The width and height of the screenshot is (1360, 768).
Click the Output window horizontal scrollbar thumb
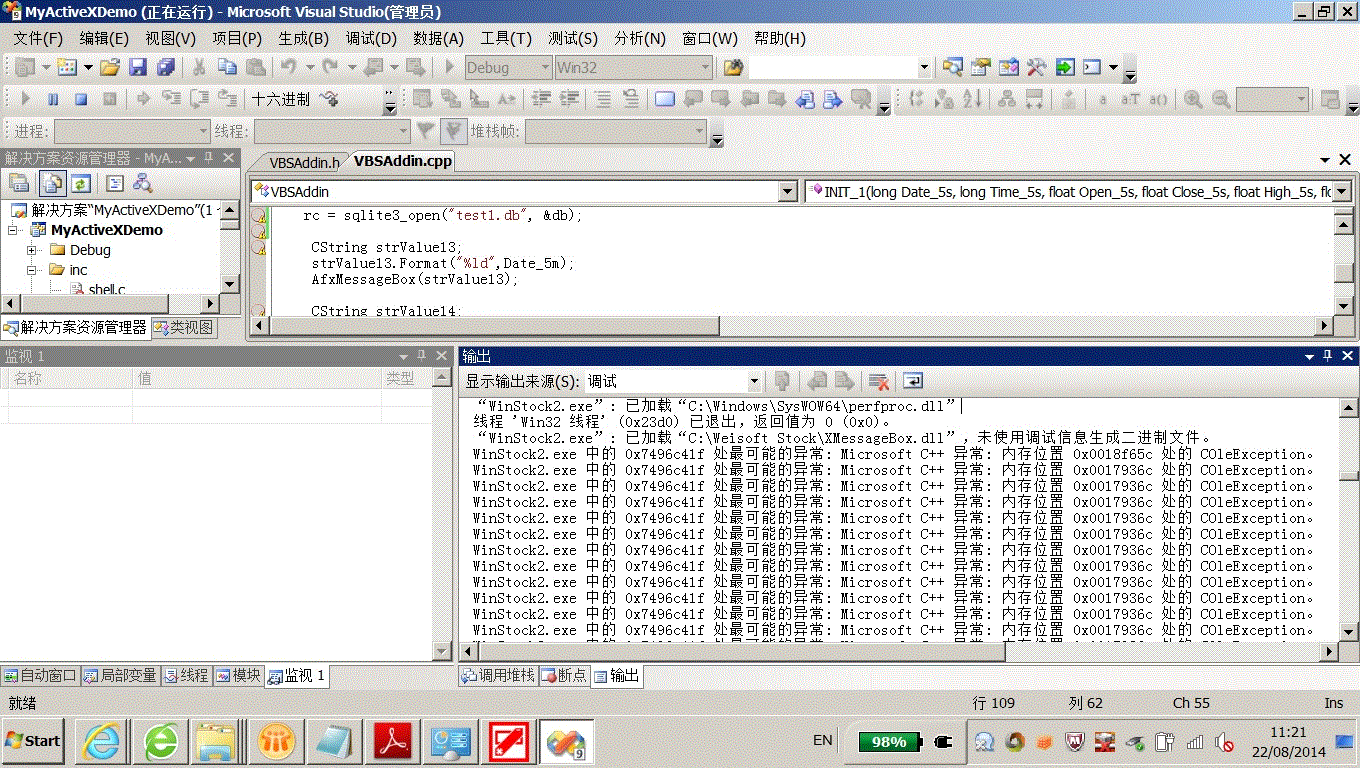[740, 651]
